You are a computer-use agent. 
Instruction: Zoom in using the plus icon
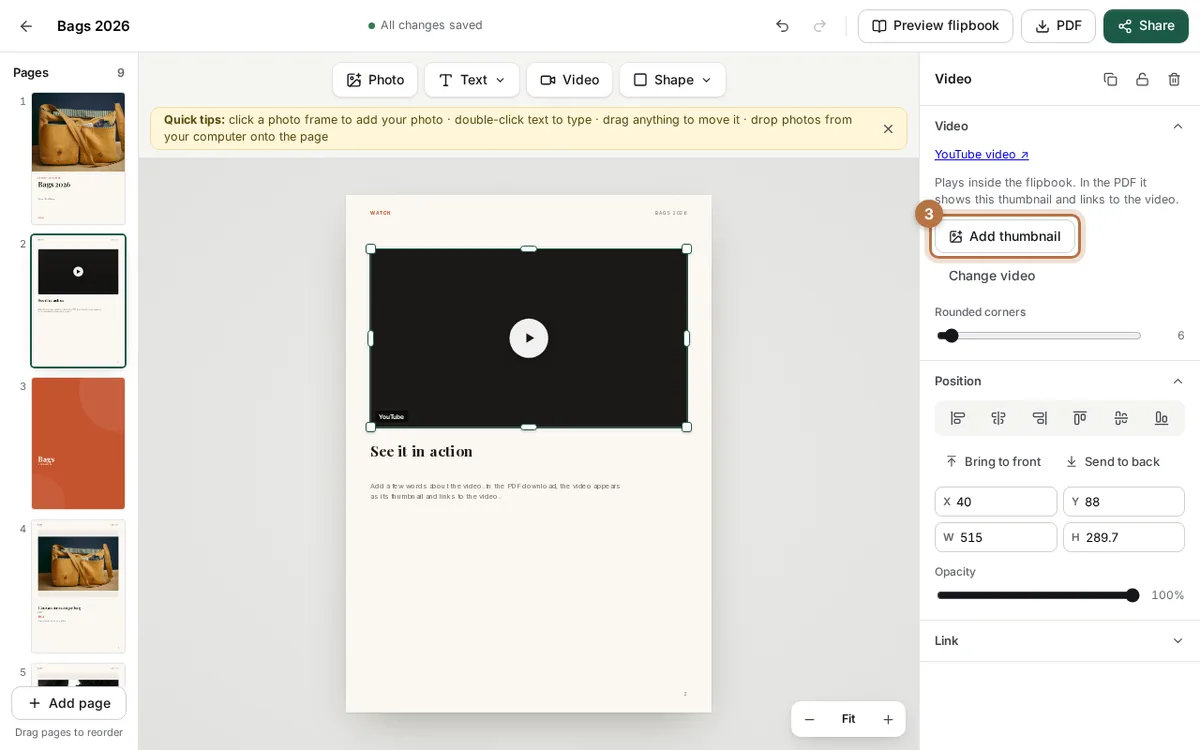pyautogui.click(x=887, y=719)
